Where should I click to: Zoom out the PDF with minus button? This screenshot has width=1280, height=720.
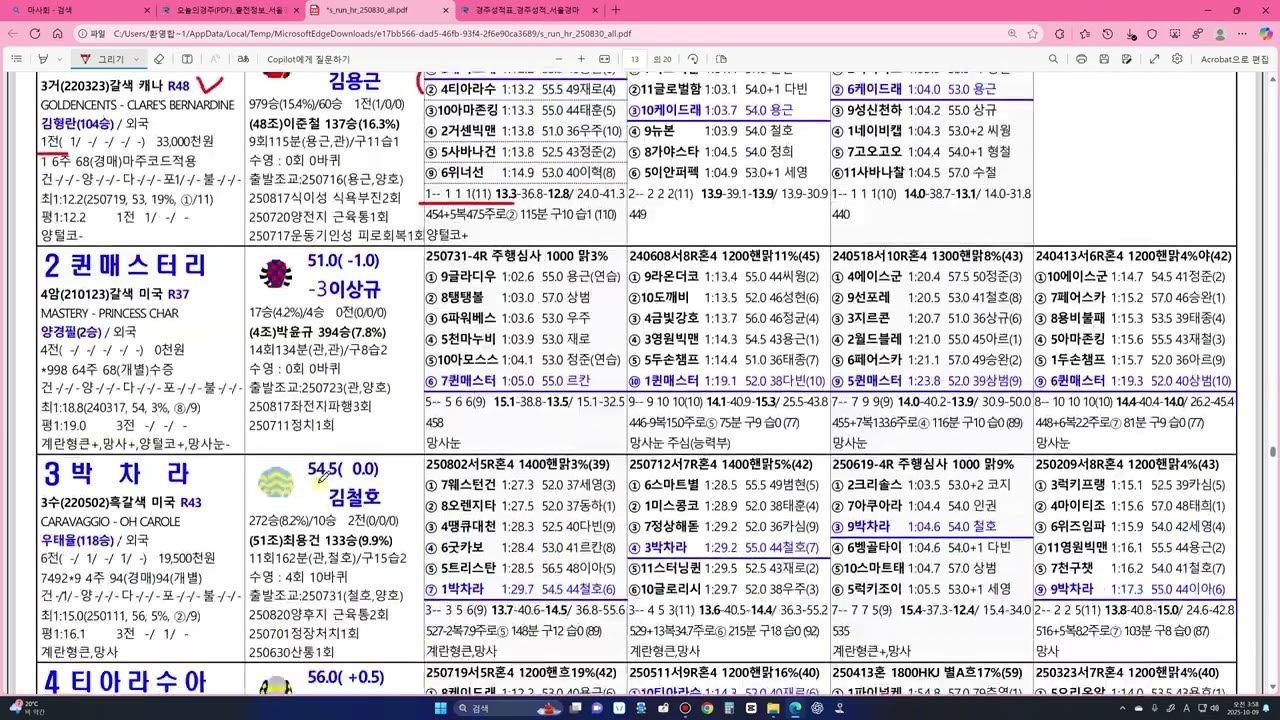pyautogui.click(x=558, y=59)
